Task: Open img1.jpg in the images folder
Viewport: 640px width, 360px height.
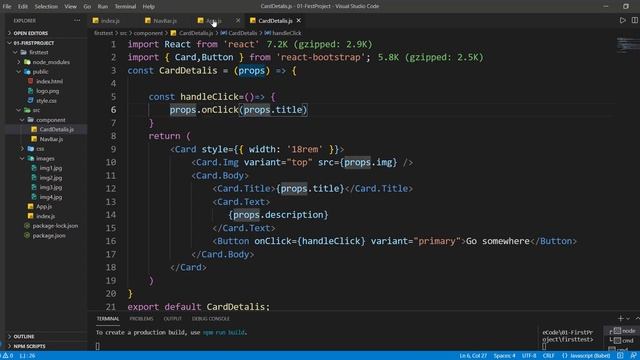Action: pos(51,168)
